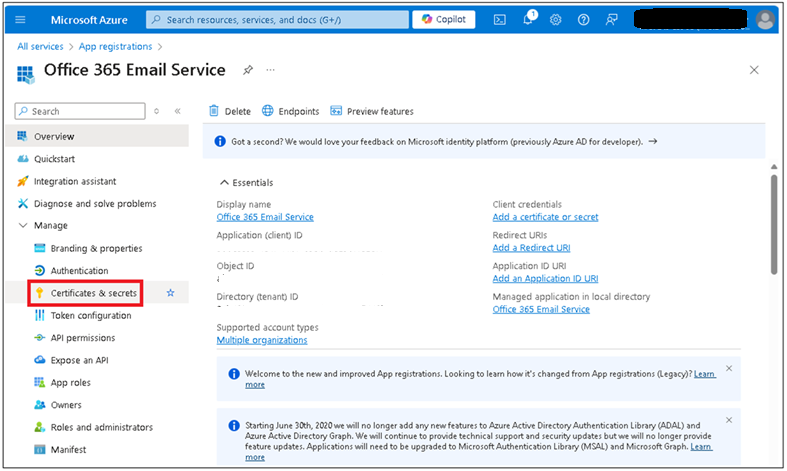Open Token configuration
The height and width of the screenshot is (471, 787).
tap(91, 315)
